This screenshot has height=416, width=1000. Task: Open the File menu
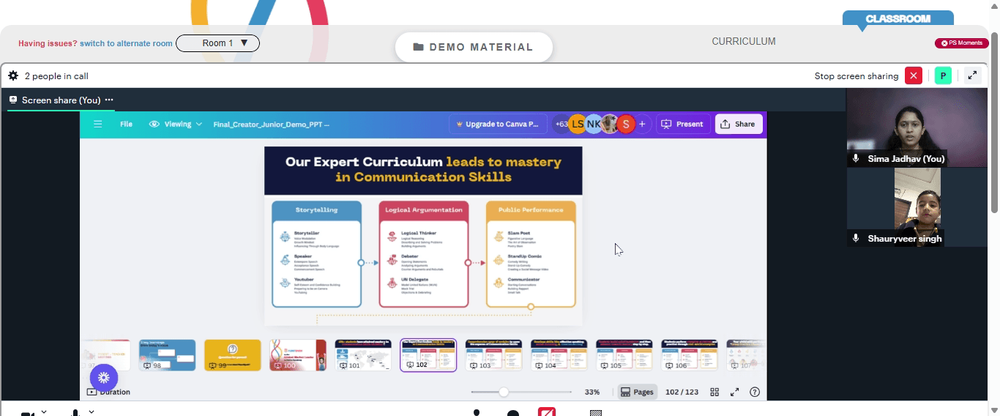pos(126,124)
